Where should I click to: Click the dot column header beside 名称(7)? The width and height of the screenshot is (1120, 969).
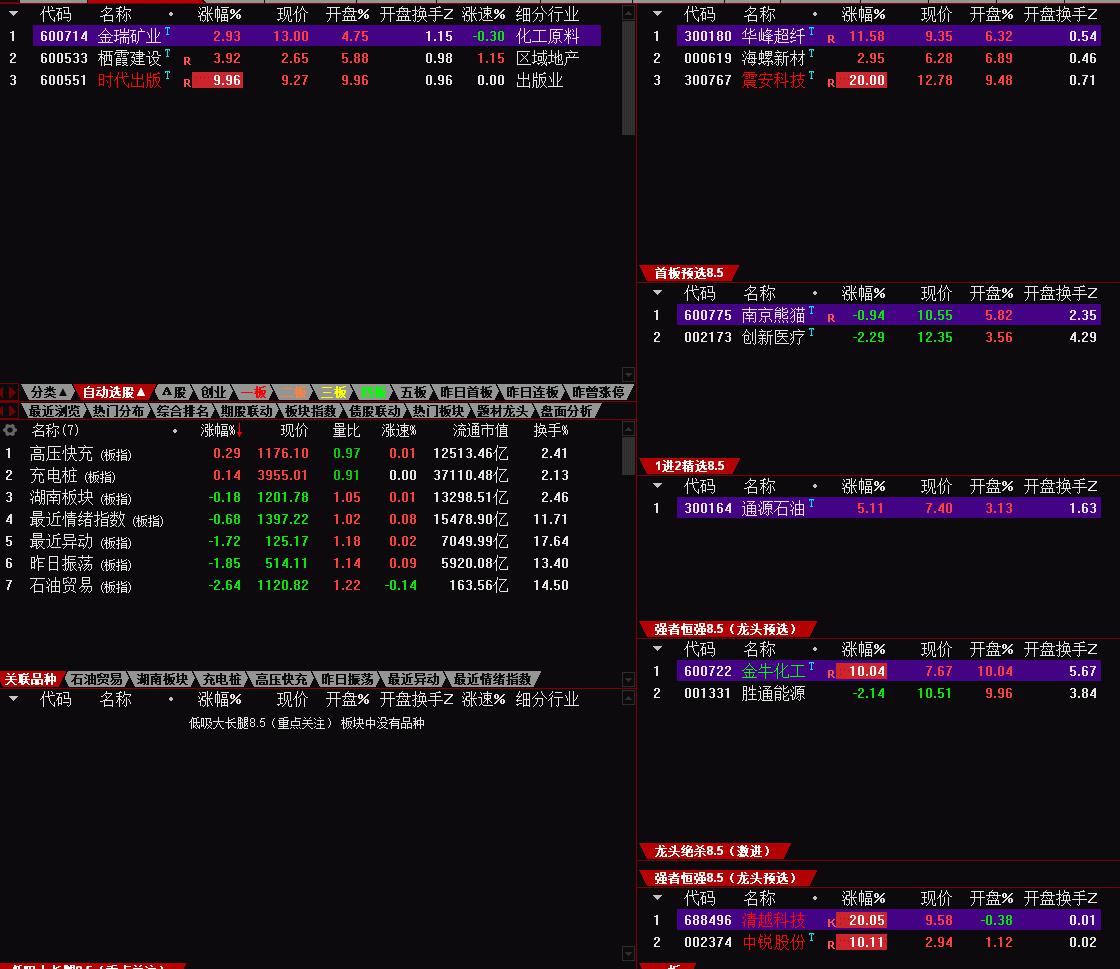pyautogui.click(x=175, y=431)
